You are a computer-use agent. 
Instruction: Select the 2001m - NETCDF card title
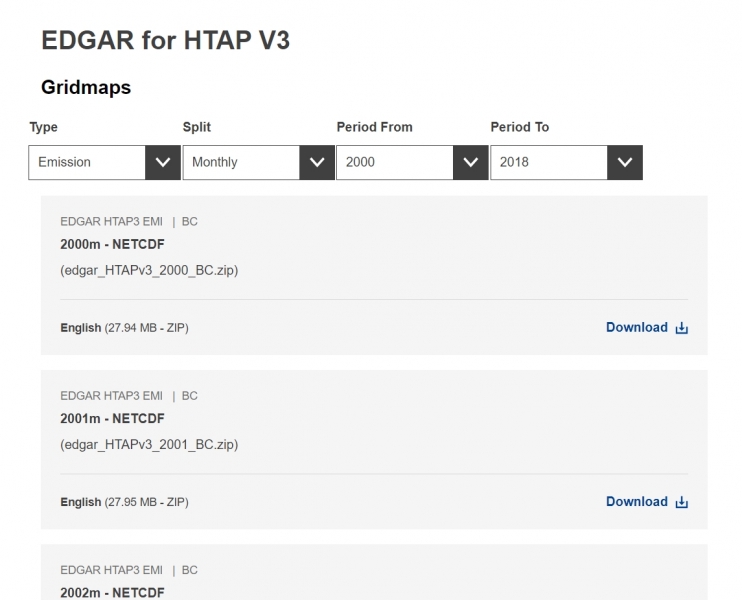tap(112, 419)
